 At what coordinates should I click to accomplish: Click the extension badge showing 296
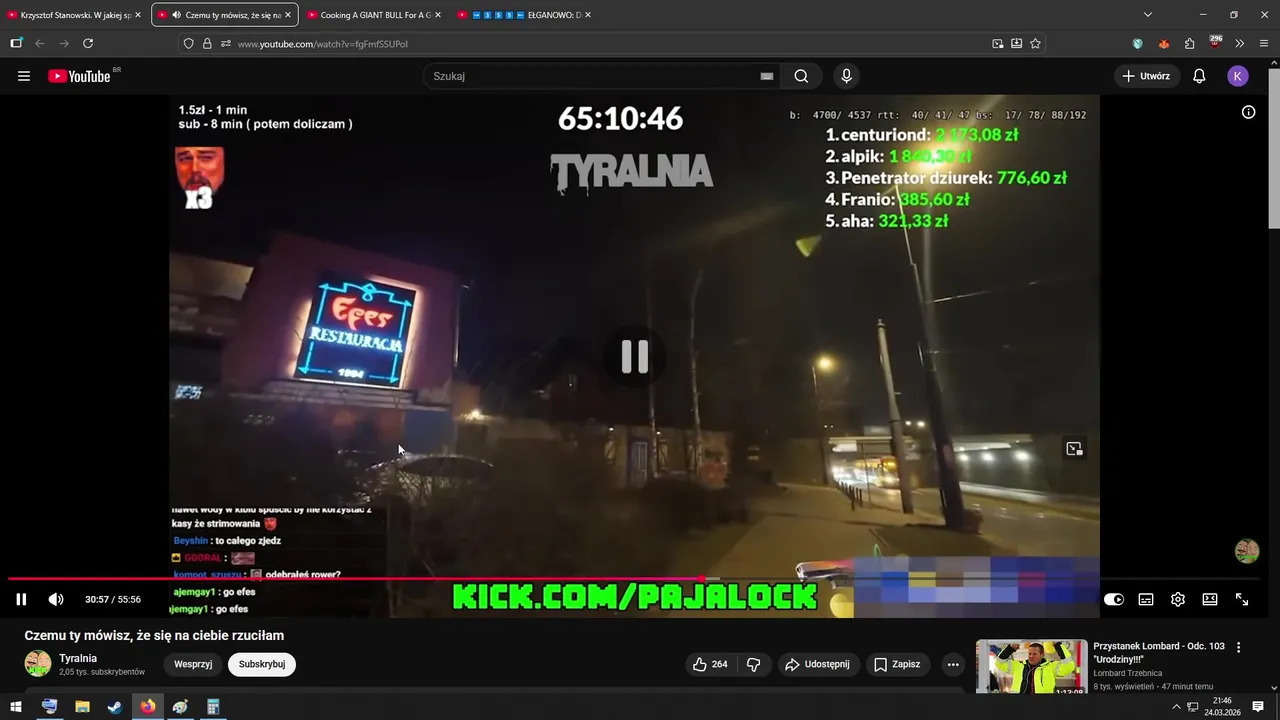(x=1215, y=42)
